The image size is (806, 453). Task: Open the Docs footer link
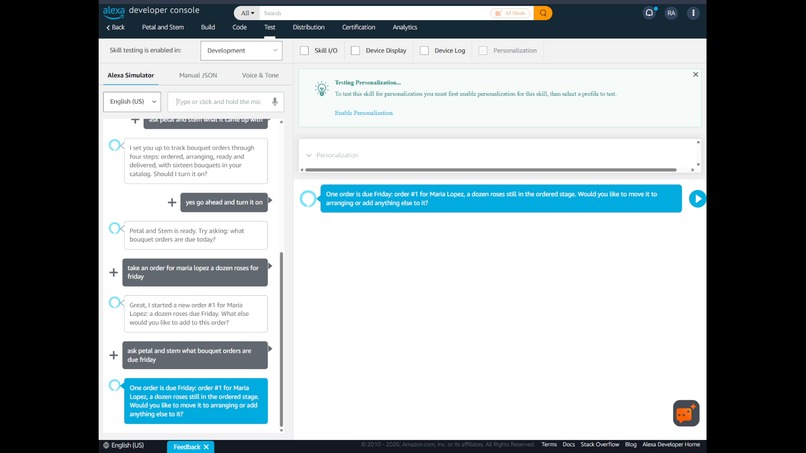pos(569,445)
